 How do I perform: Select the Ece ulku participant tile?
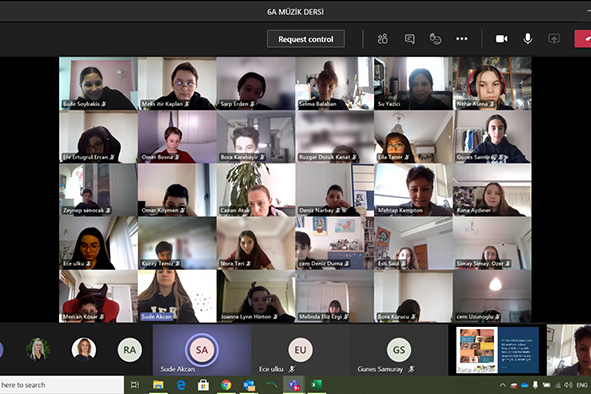(x=300, y=350)
